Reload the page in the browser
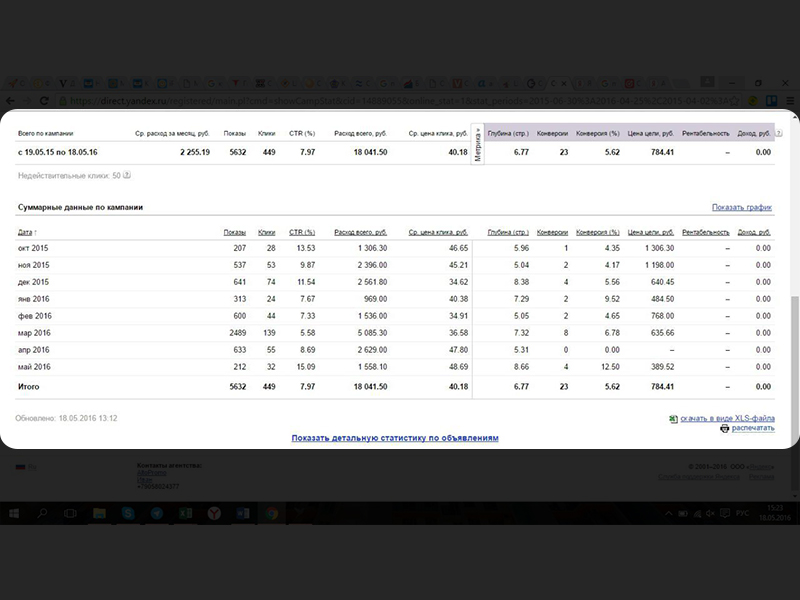The image size is (800, 600). click(x=44, y=101)
